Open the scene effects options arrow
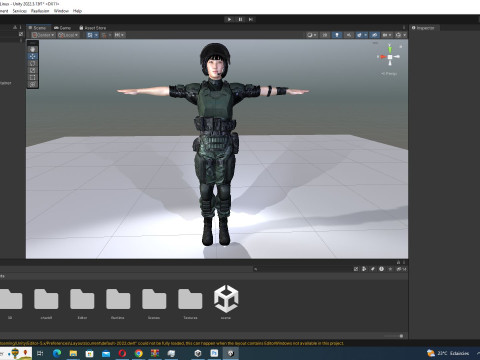480x360 pixels. click(x=366, y=35)
